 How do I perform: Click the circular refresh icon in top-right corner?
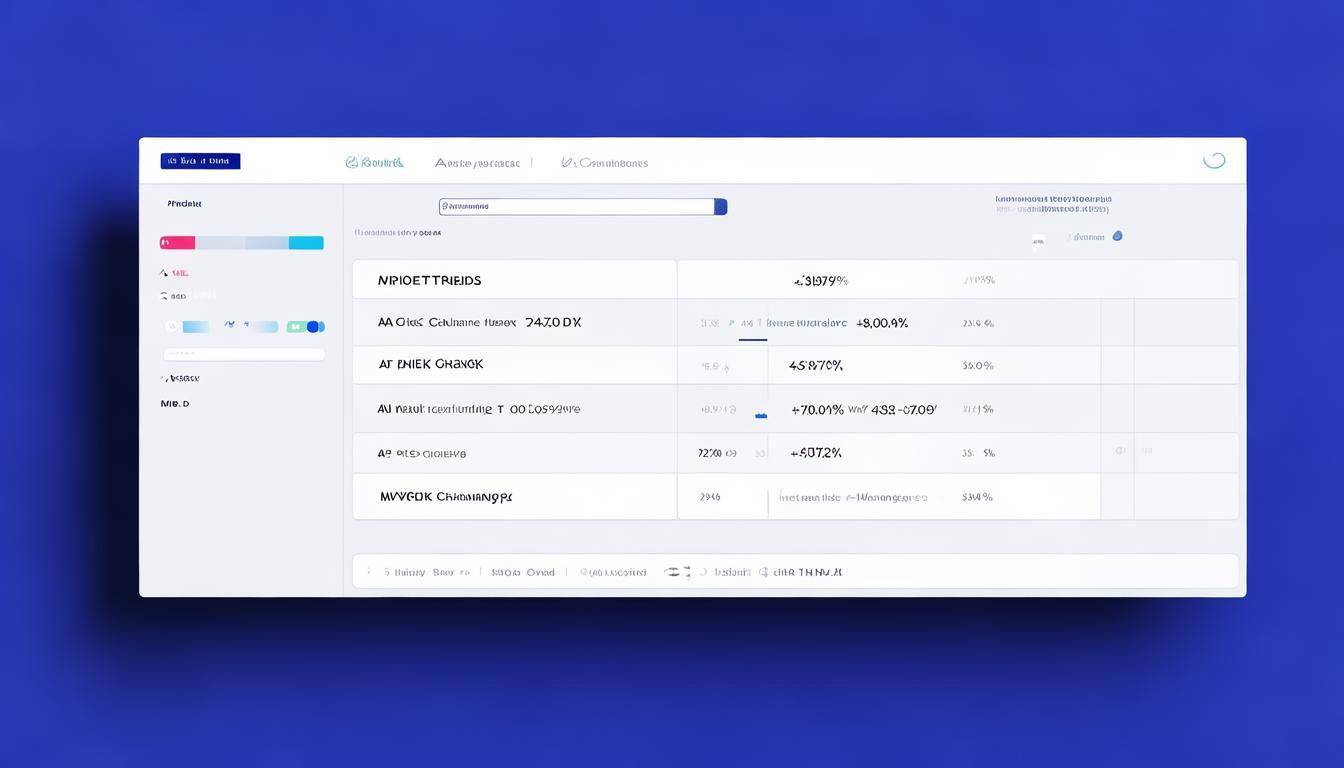1214,160
